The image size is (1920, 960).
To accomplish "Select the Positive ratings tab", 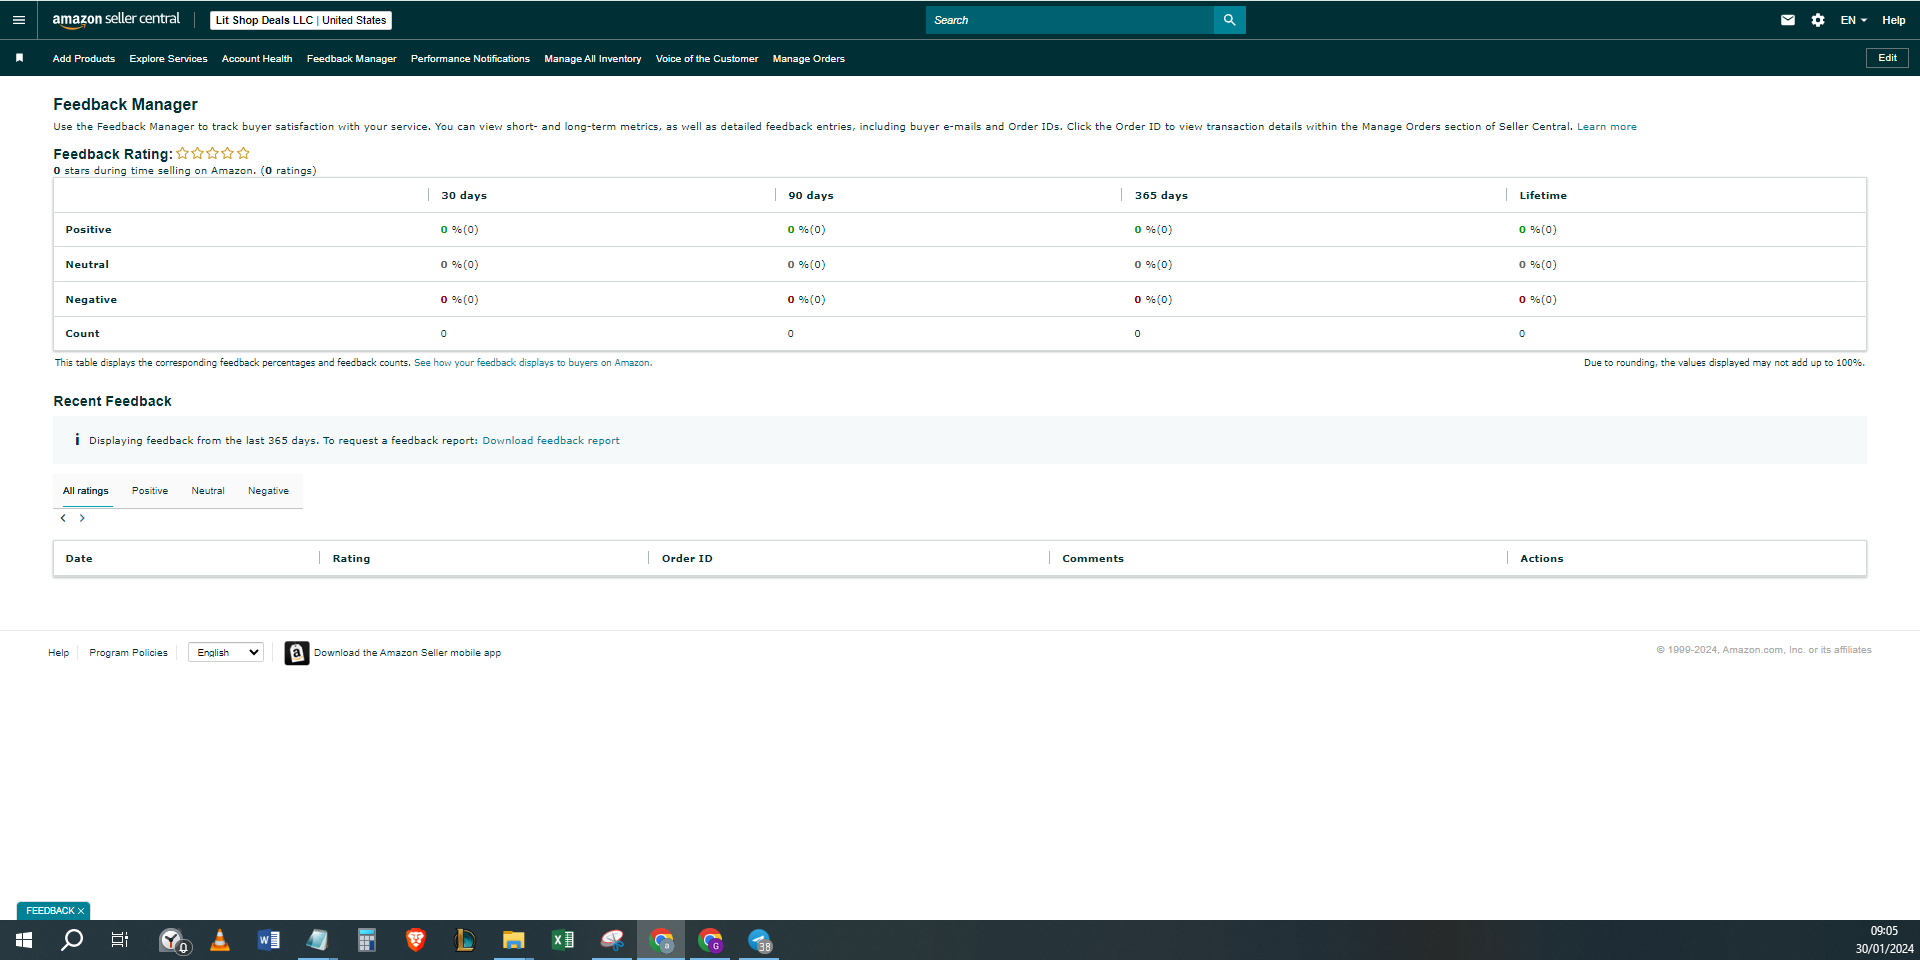I will 150,491.
